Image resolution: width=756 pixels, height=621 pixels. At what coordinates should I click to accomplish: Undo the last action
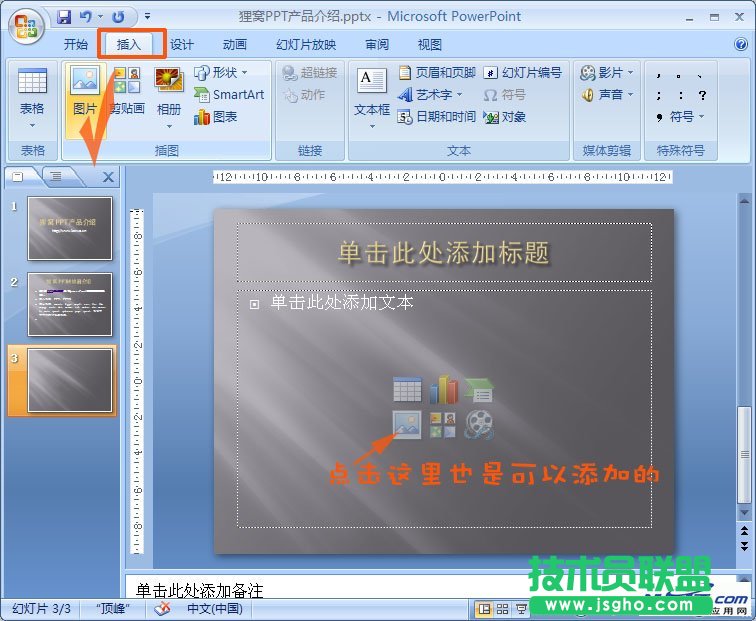[86, 17]
